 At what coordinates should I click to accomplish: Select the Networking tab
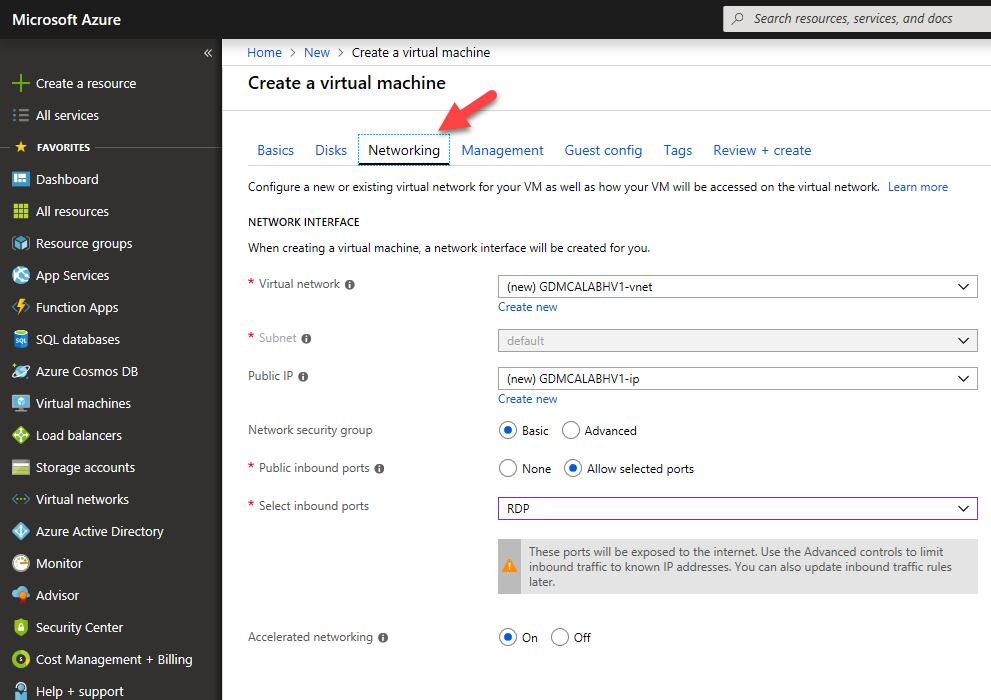point(404,150)
